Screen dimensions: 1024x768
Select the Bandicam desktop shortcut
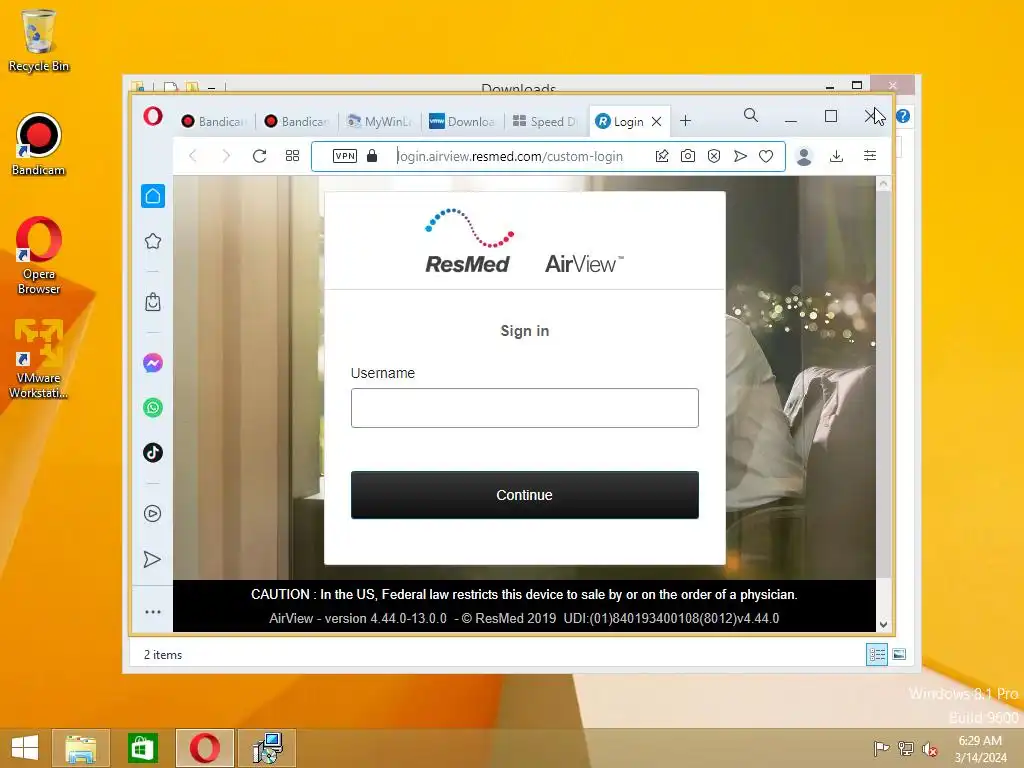point(39,144)
